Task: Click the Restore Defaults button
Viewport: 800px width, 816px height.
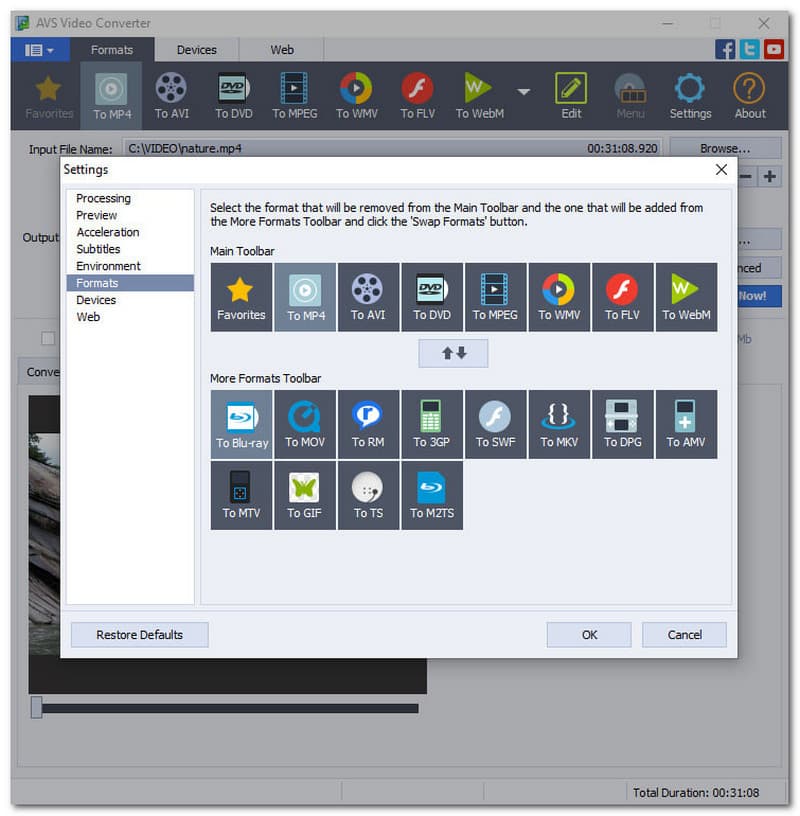Action: 139,635
